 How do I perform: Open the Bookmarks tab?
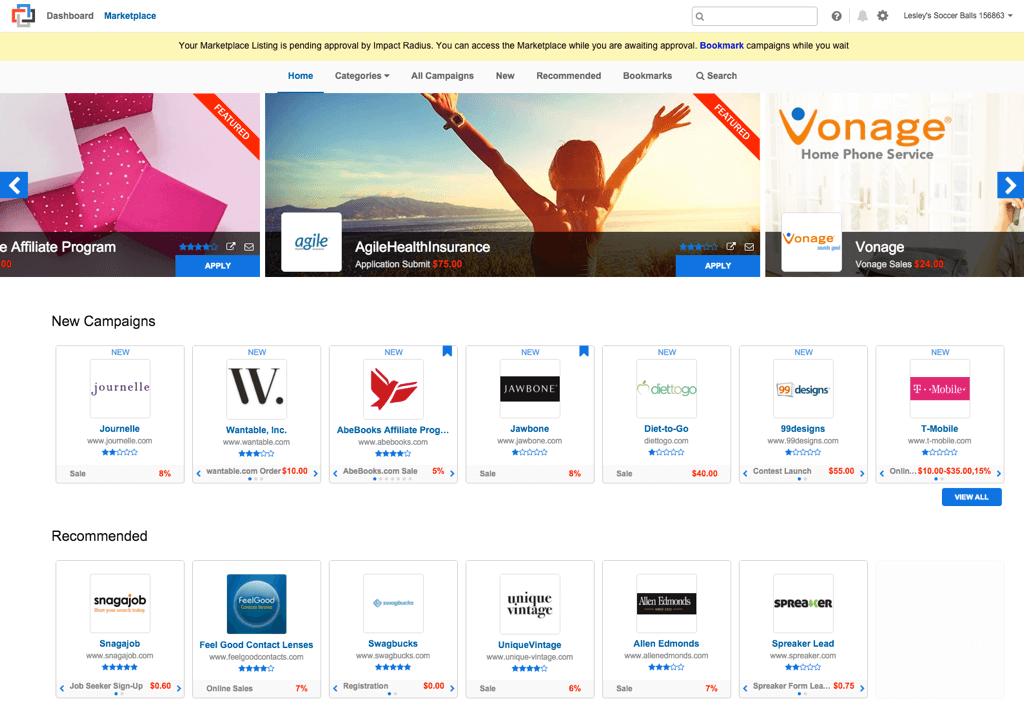647,76
